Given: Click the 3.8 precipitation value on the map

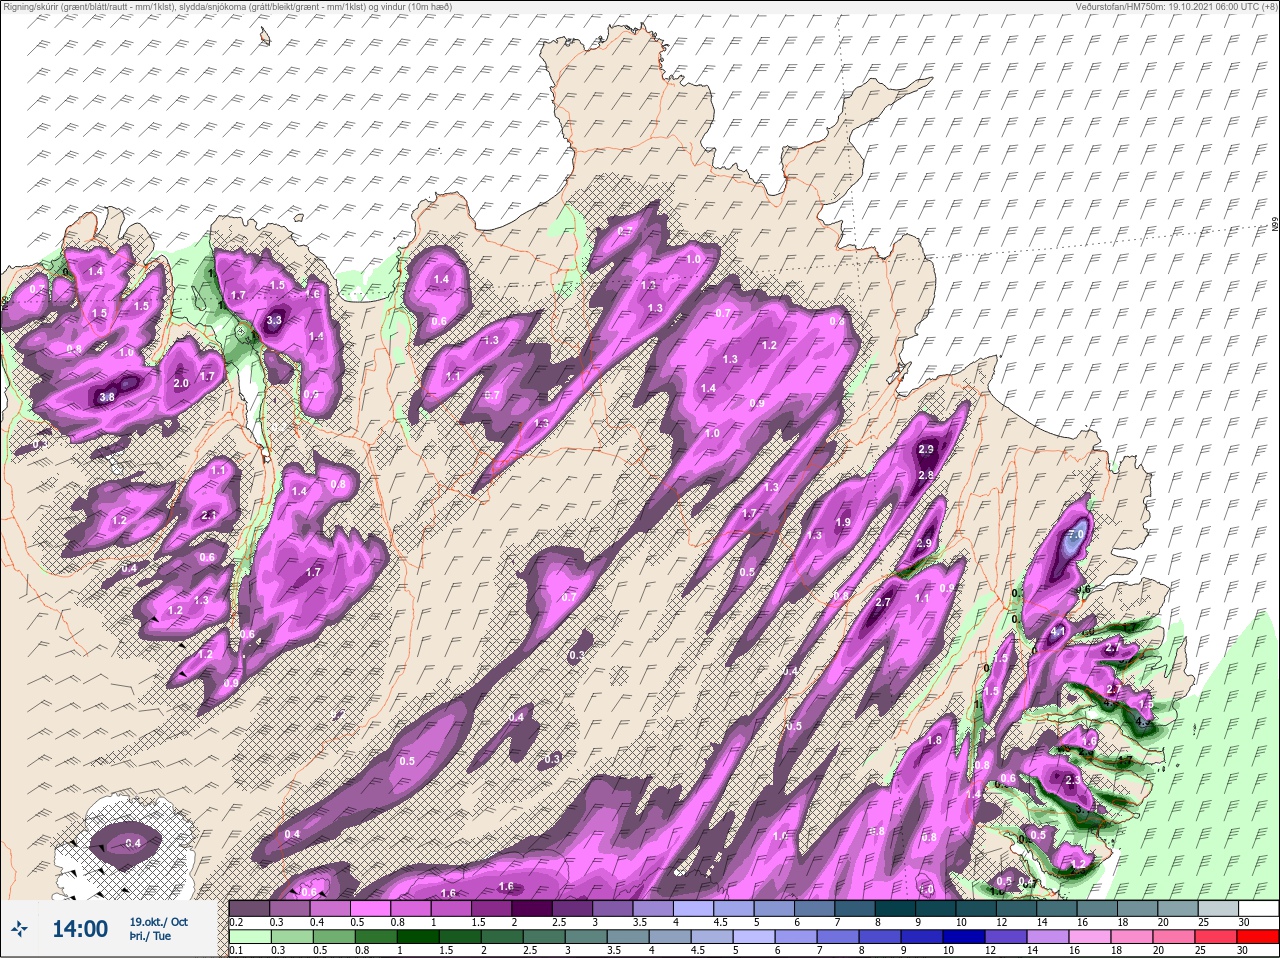Looking at the screenshot, I should (x=108, y=397).
